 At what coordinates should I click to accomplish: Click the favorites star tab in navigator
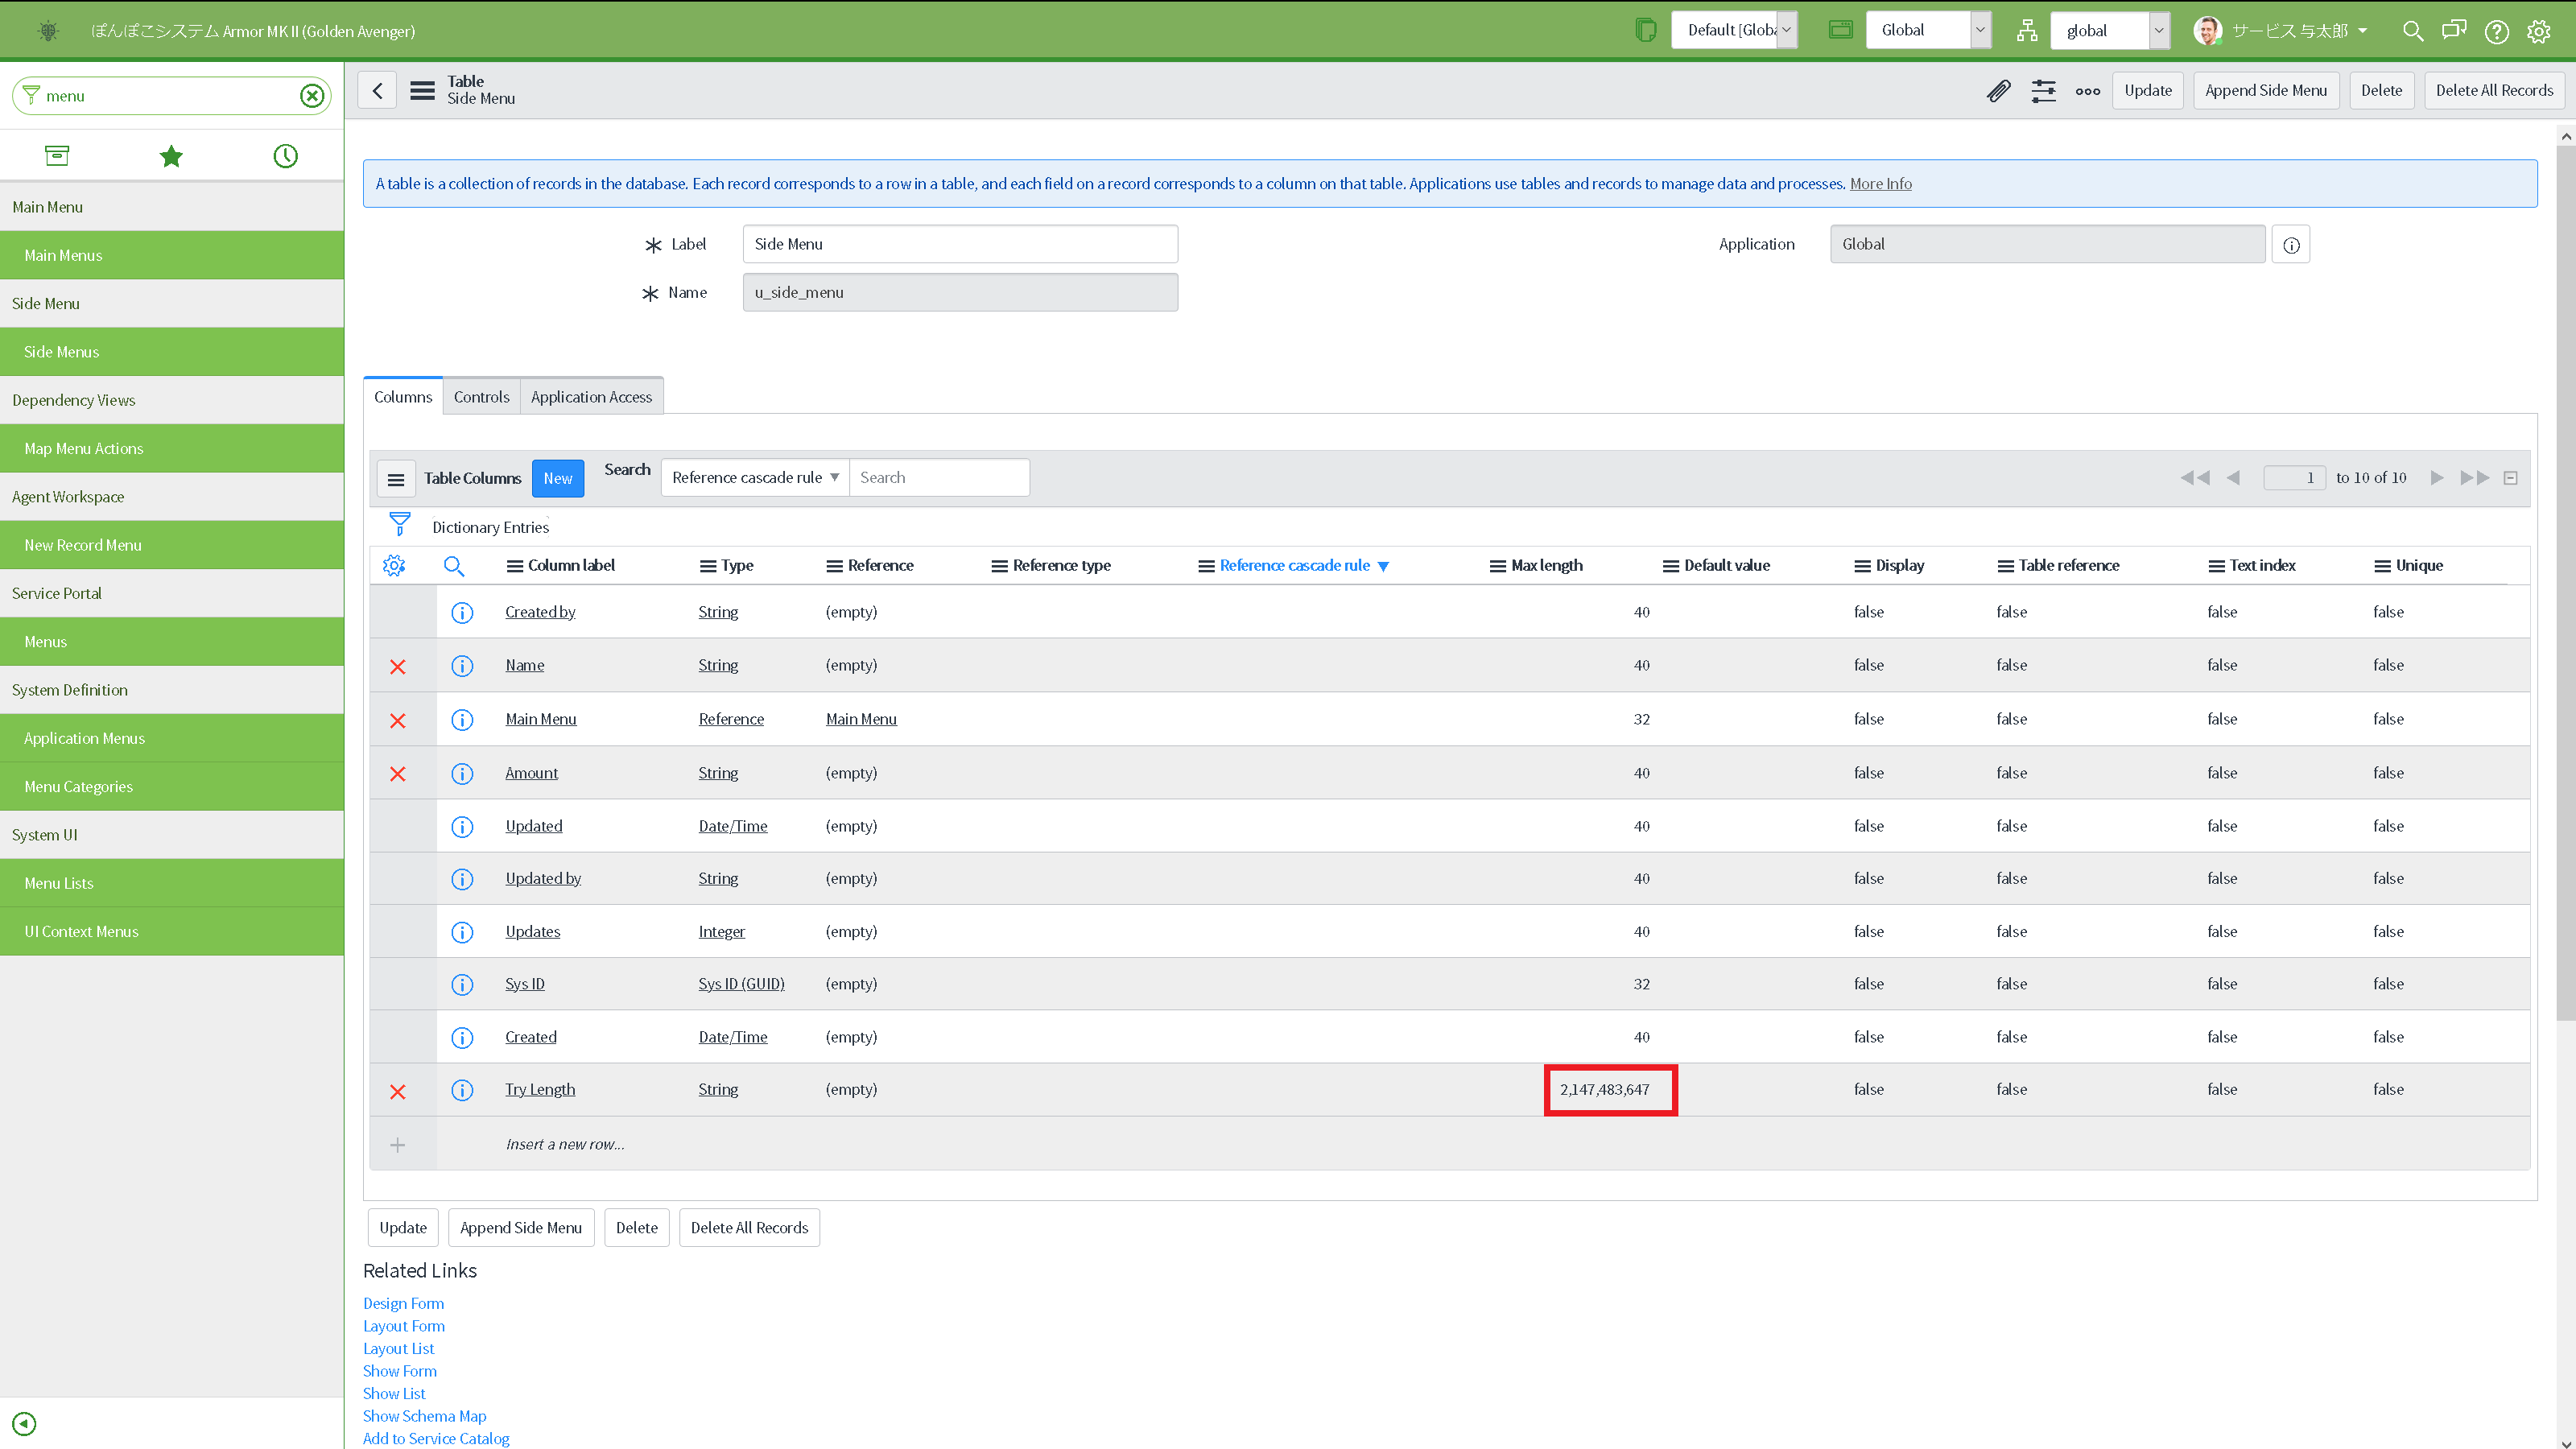click(x=171, y=155)
